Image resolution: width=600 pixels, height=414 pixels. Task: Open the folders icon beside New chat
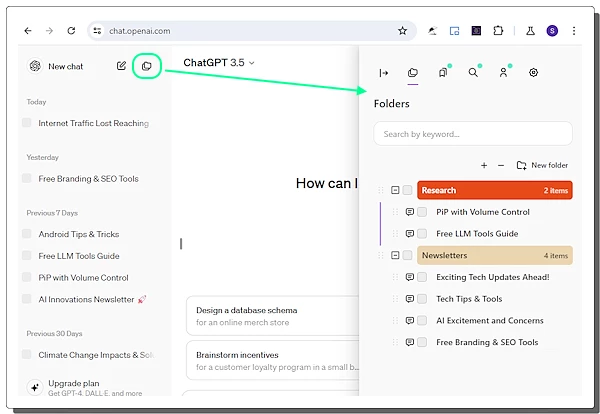[146, 66]
